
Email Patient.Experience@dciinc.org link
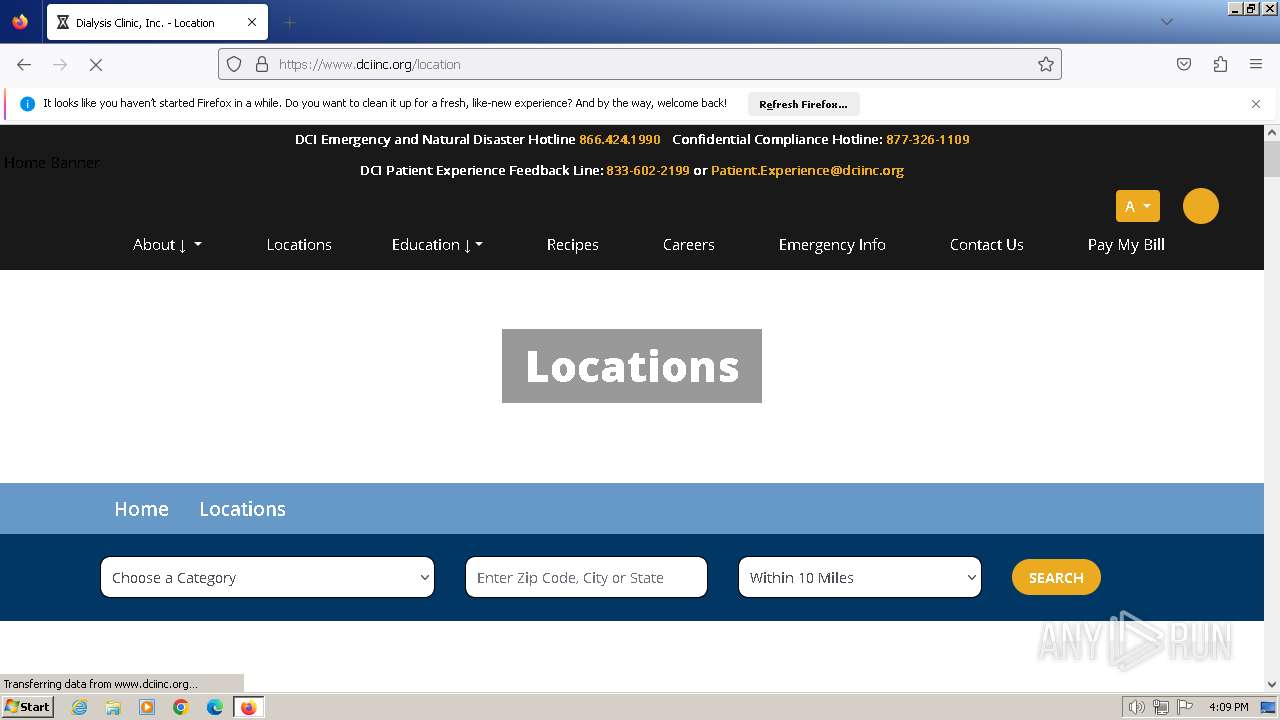point(807,170)
